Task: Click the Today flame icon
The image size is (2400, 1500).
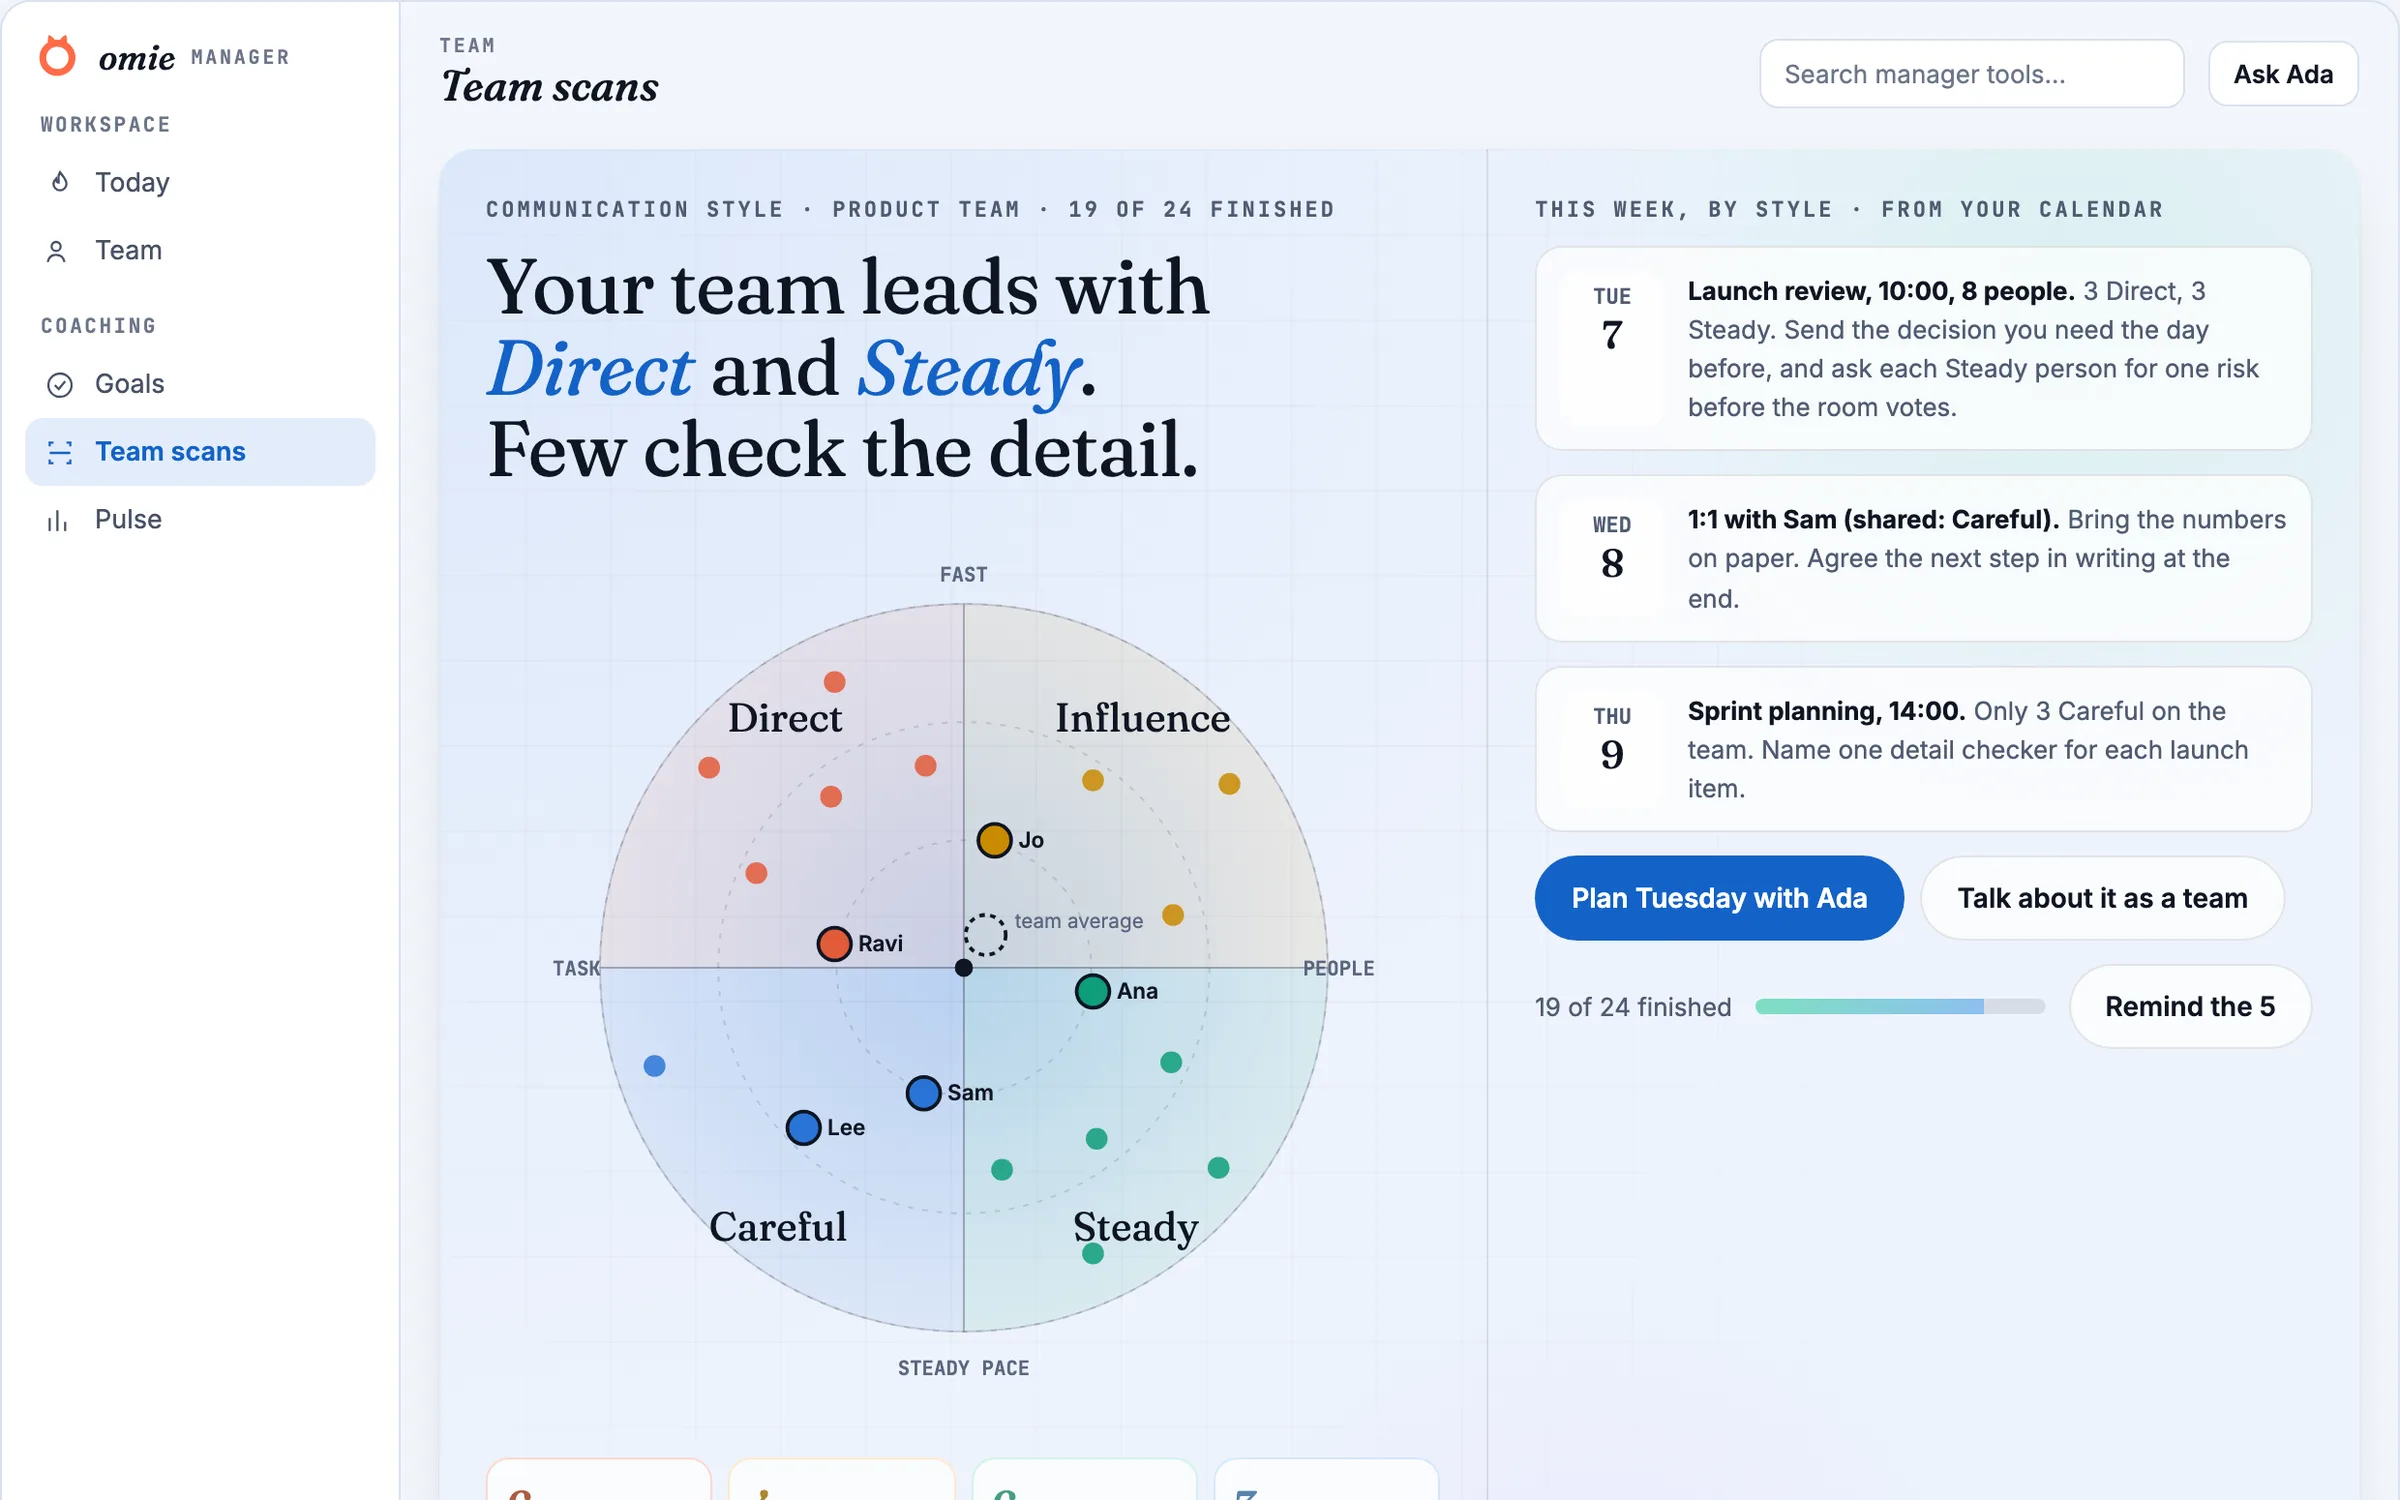Action: (x=60, y=182)
